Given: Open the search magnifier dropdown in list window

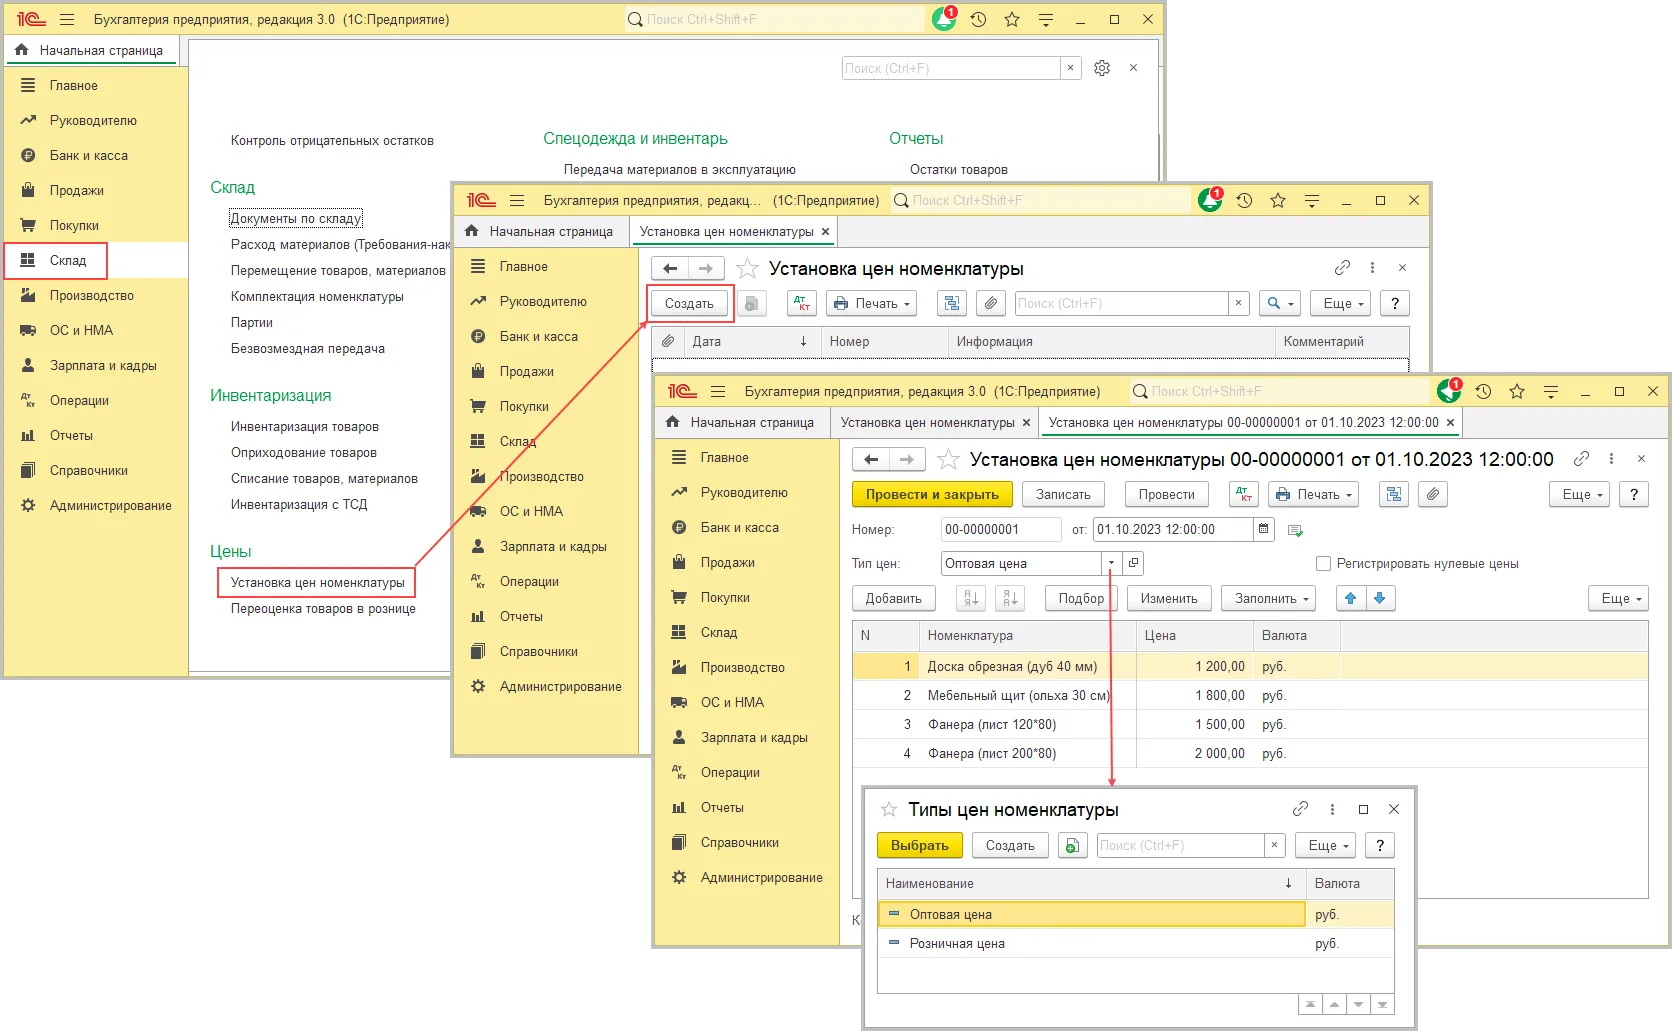Looking at the screenshot, I should [x=1279, y=303].
